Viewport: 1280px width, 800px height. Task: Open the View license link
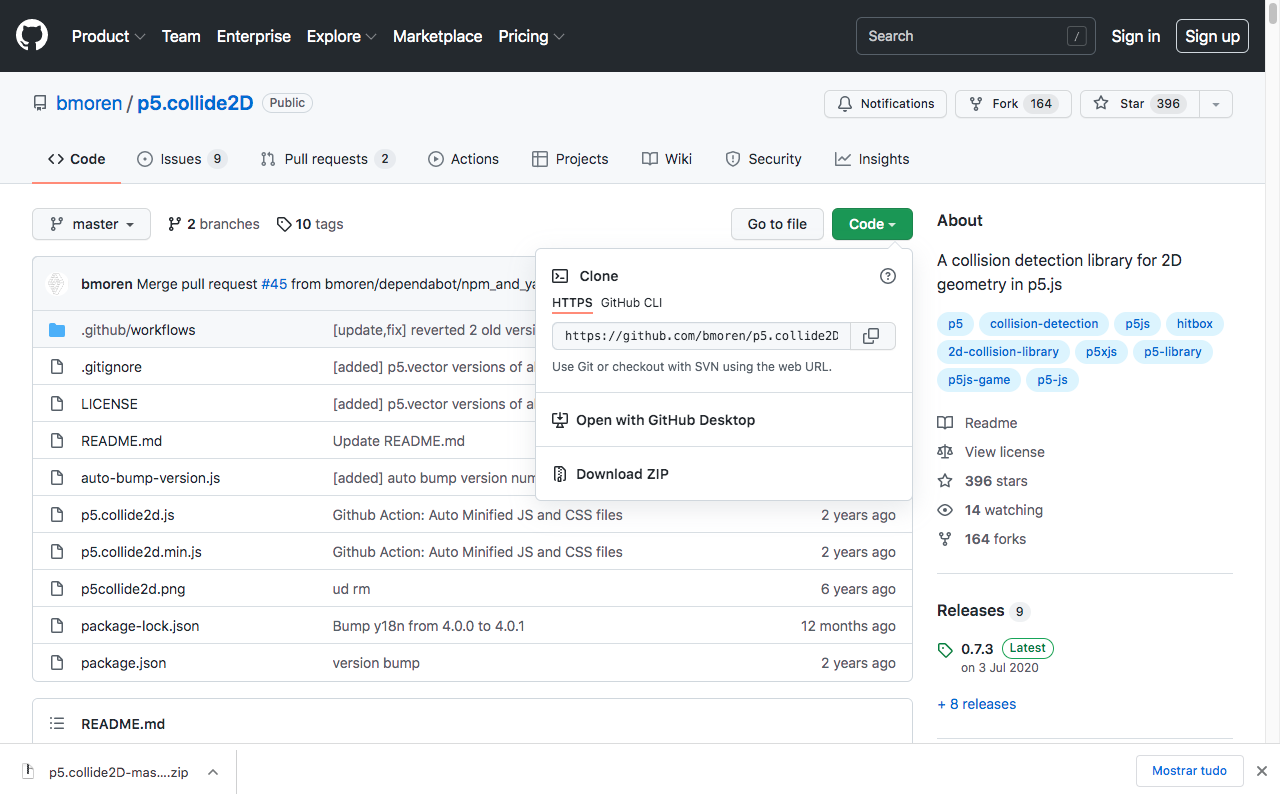click(991, 452)
